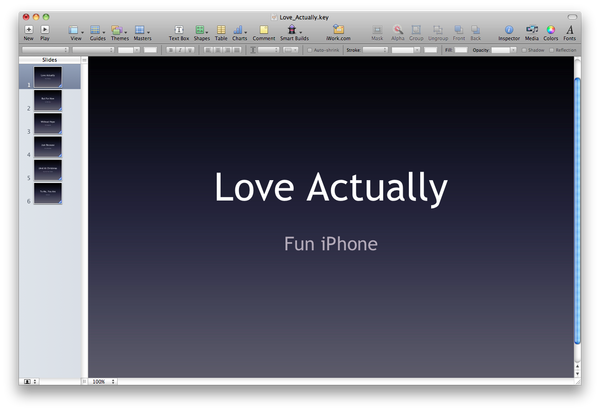Select slide 3 thumbnail
600x411 pixels.
(48, 124)
